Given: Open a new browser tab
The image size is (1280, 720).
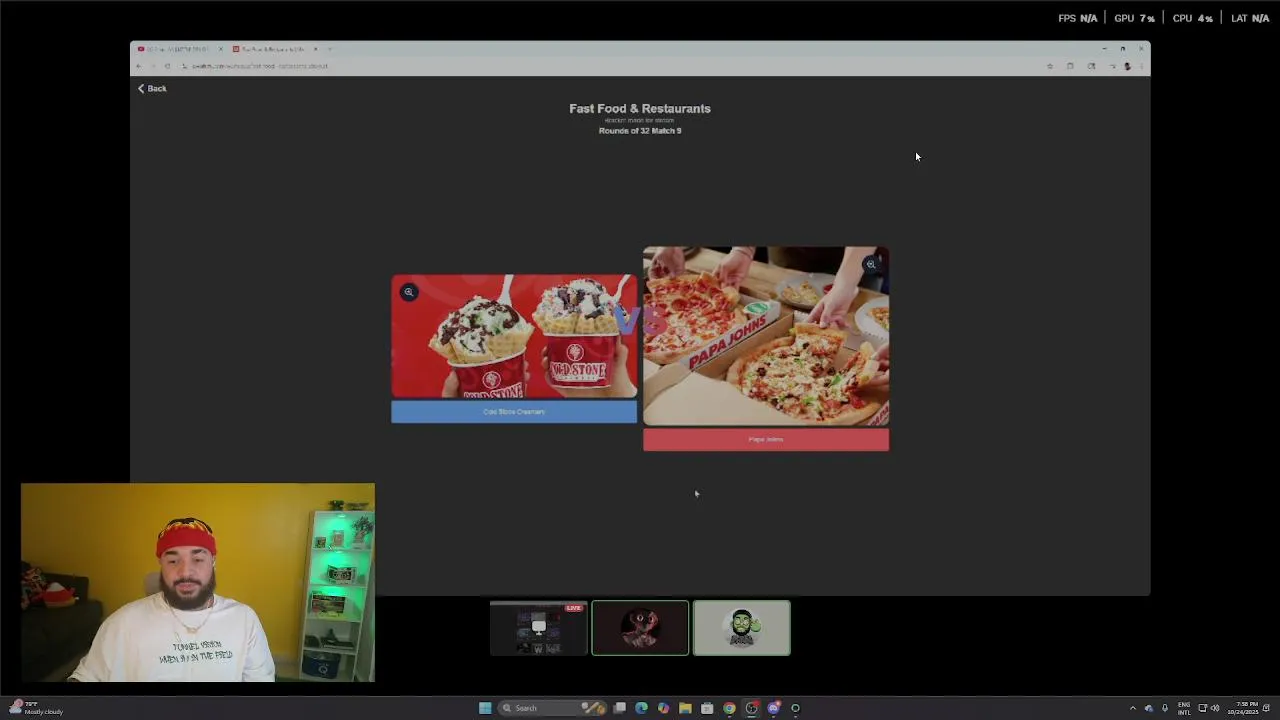Looking at the screenshot, I should click(x=330, y=49).
